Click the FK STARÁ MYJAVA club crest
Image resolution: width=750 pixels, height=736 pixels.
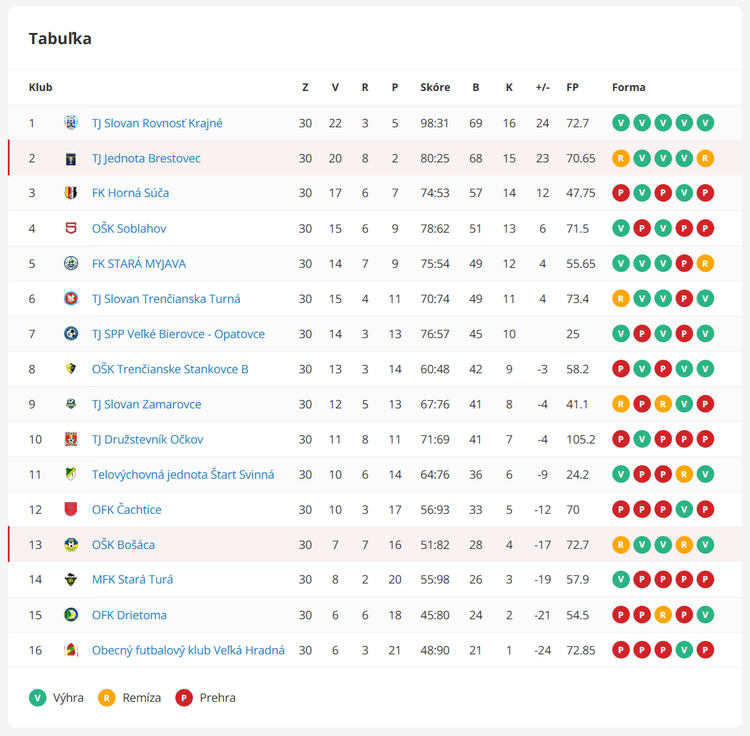[71, 263]
